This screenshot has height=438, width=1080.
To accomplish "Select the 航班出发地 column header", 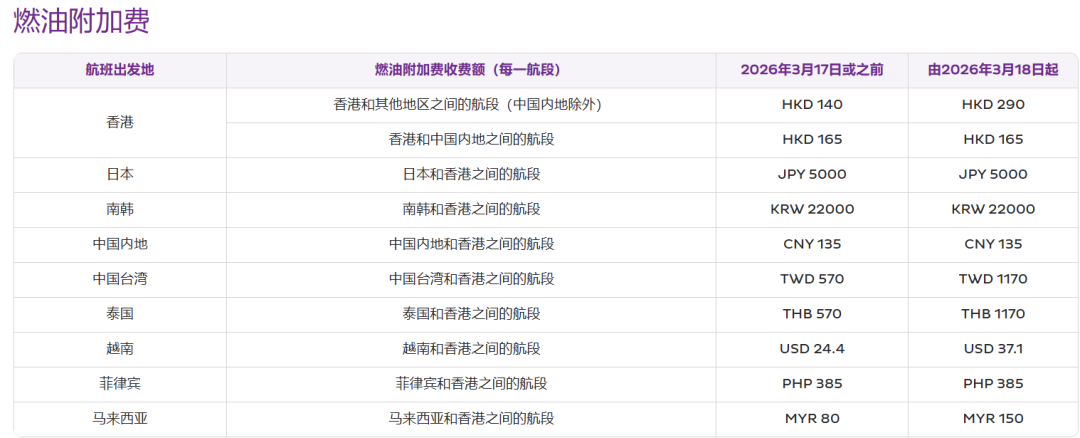I will click(120, 70).
